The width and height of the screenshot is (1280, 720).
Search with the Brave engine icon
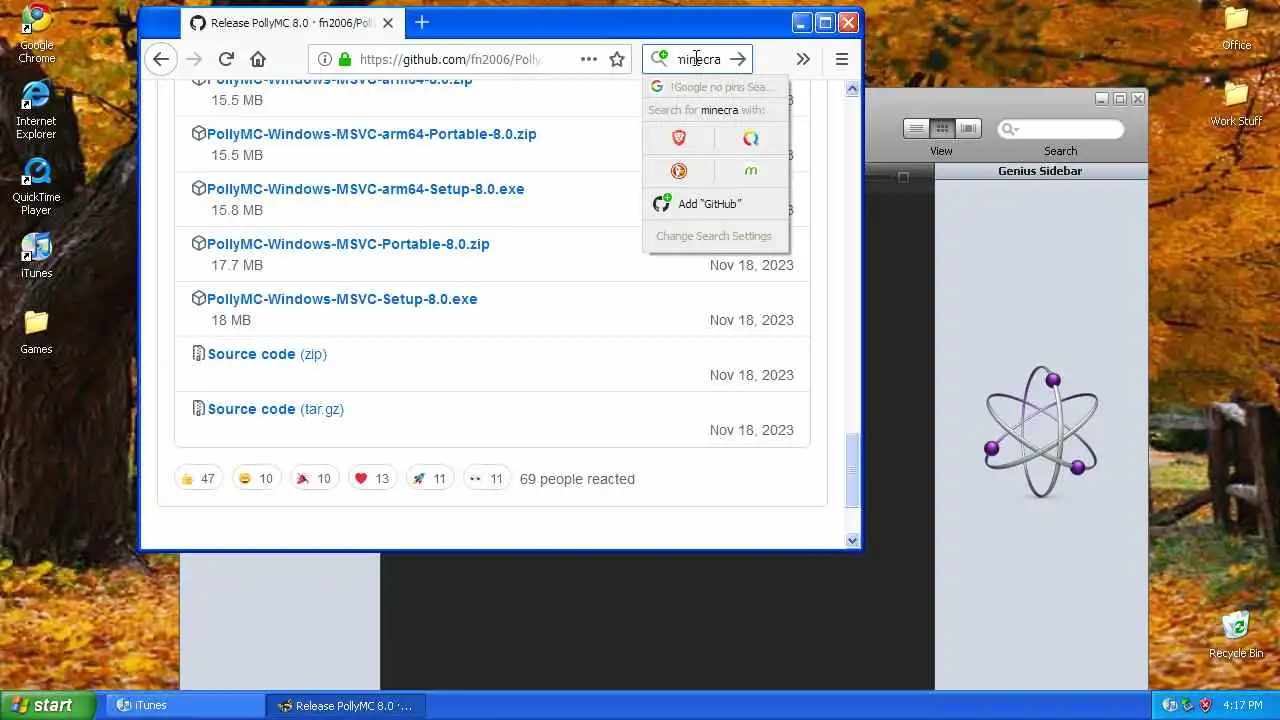[679, 138]
